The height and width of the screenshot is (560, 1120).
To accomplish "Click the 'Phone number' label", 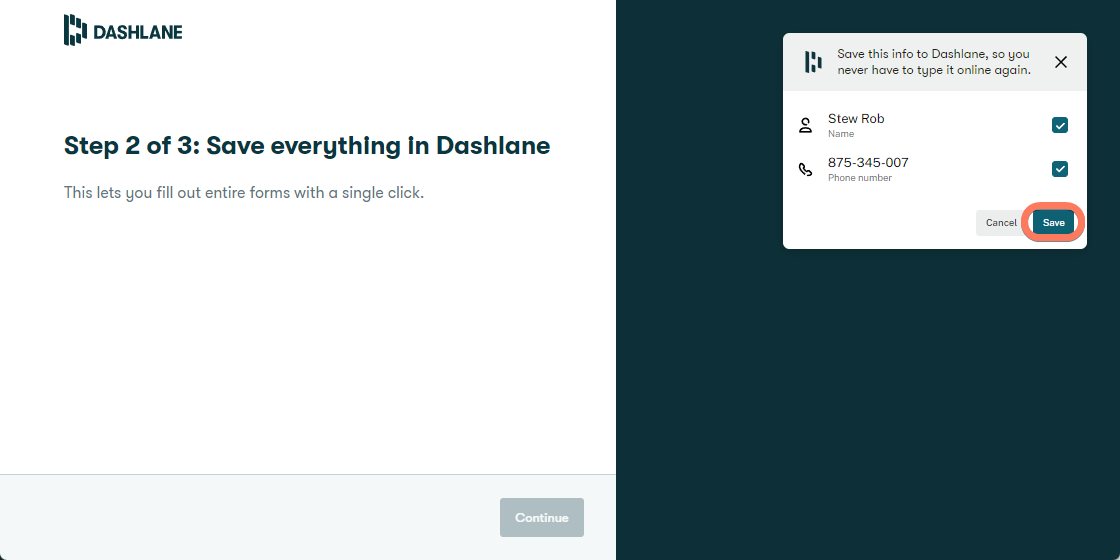I will 860,178.
